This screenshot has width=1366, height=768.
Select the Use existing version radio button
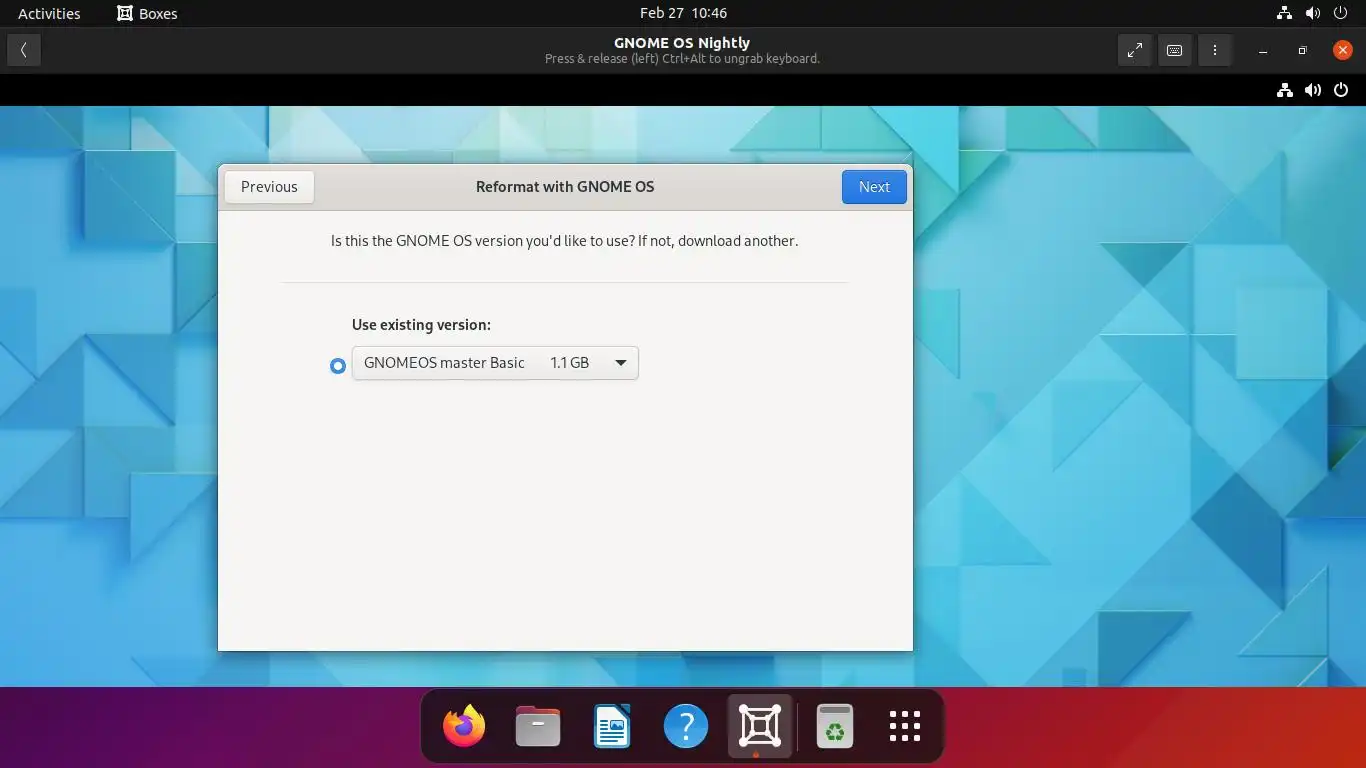338,366
